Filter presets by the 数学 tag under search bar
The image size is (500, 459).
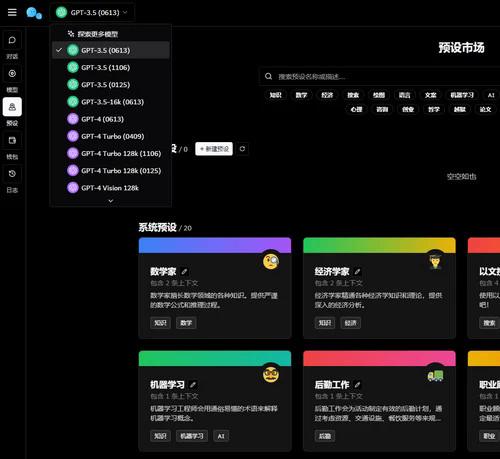[x=301, y=95]
